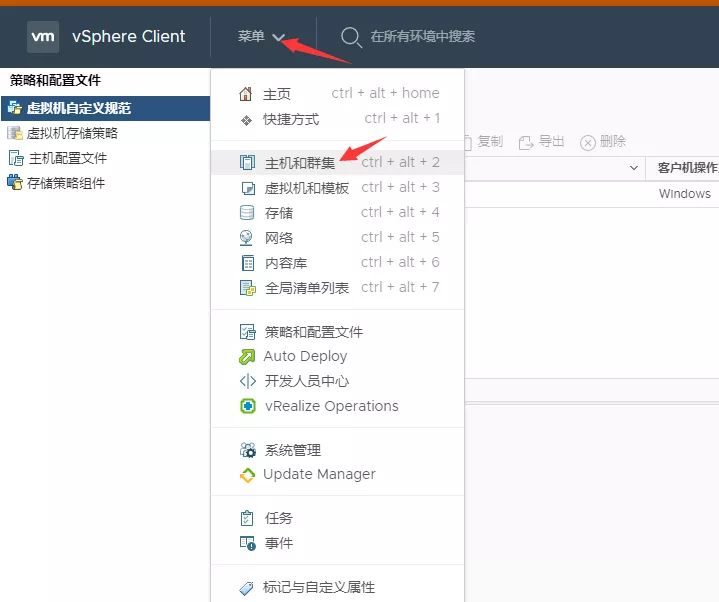This screenshot has height=602, width=719.
Task: Open 系统管理 from the menu
Action: coord(292,451)
